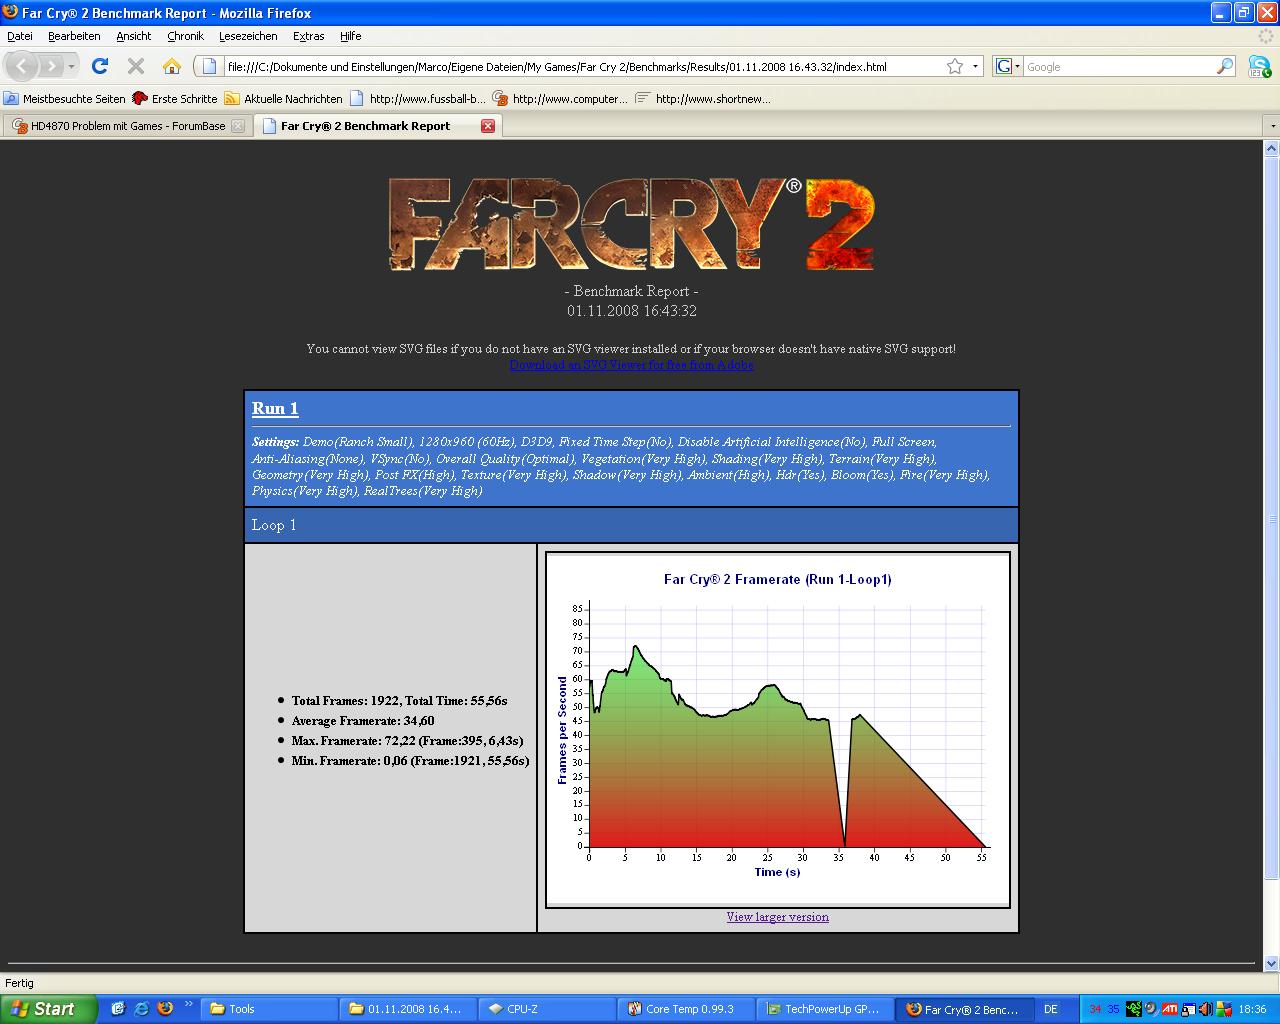Open the Bearbeiten menu
The image size is (1280, 1024).
click(74, 36)
